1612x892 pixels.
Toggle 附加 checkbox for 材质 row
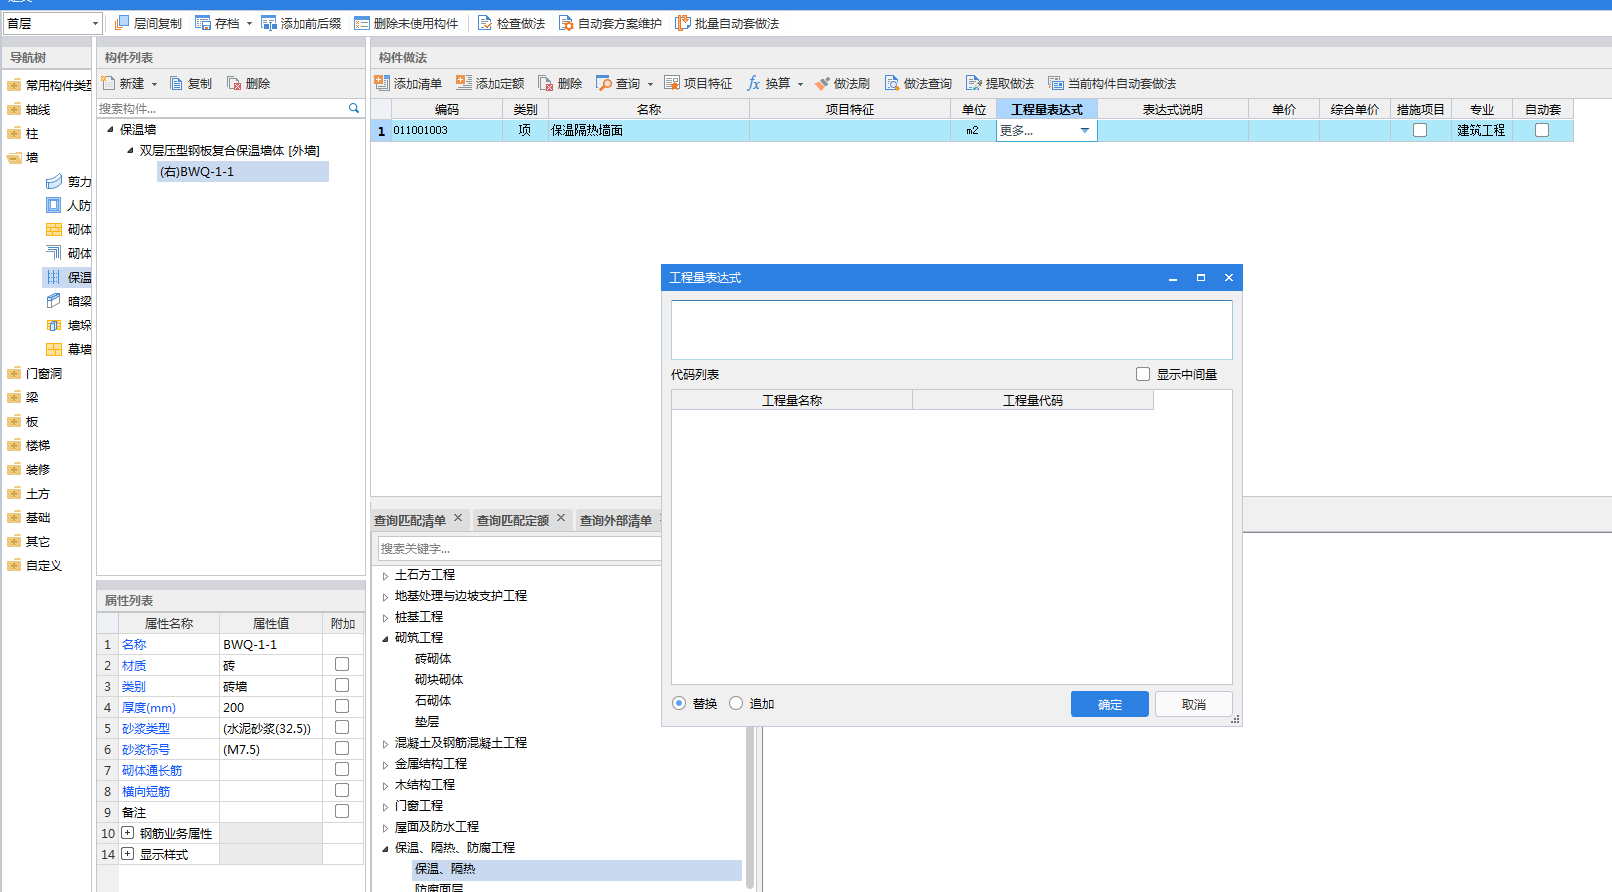(342, 664)
